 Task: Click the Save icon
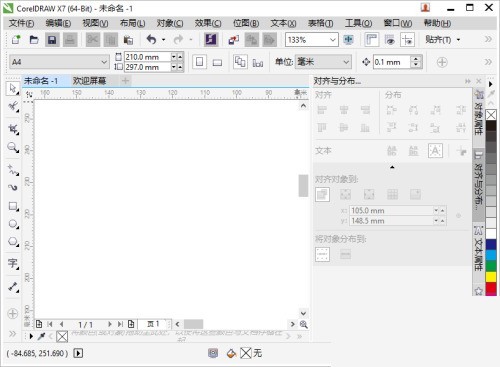click(52, 40)
